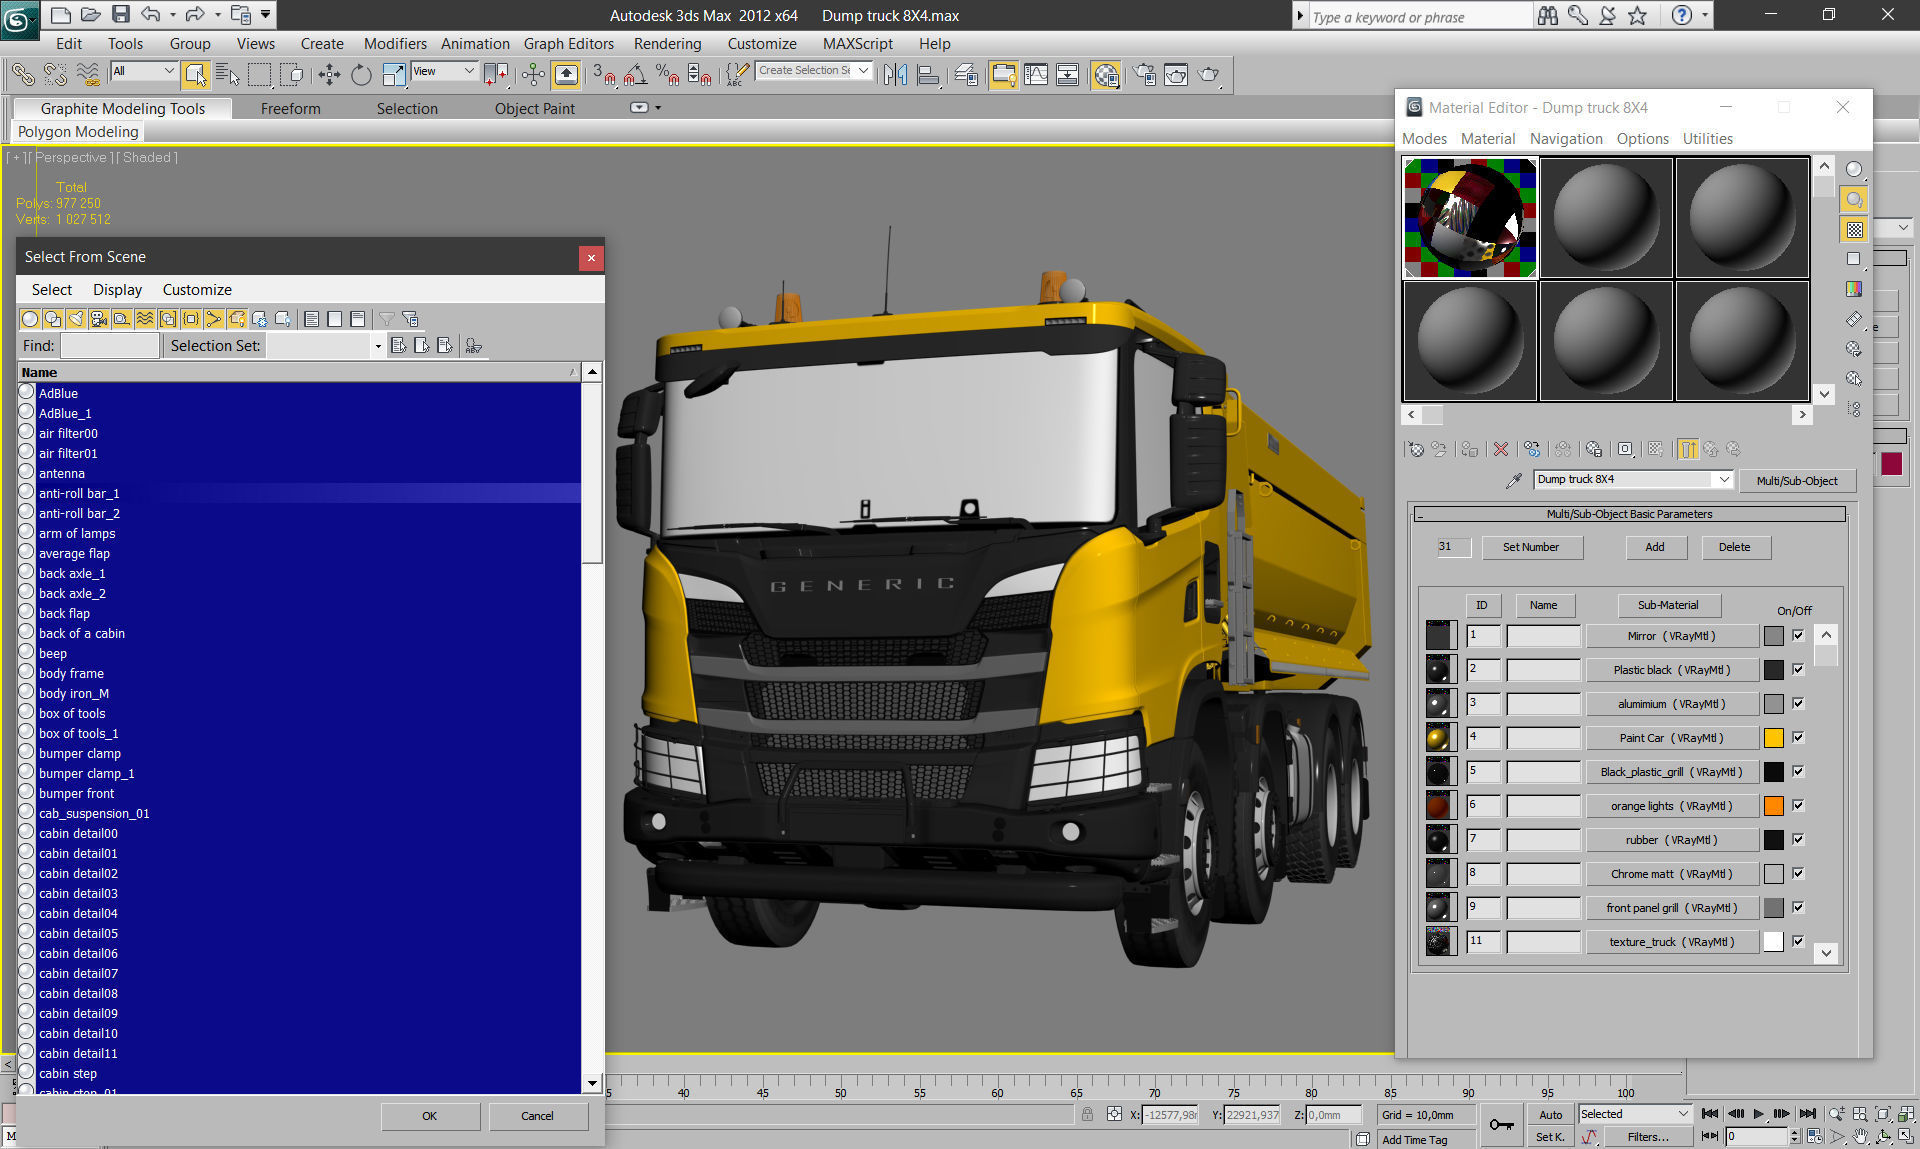Click OK in Select From Scene dialog
The image size is (1920, 1149).
pyautogui.click(x=430, y=1116)
